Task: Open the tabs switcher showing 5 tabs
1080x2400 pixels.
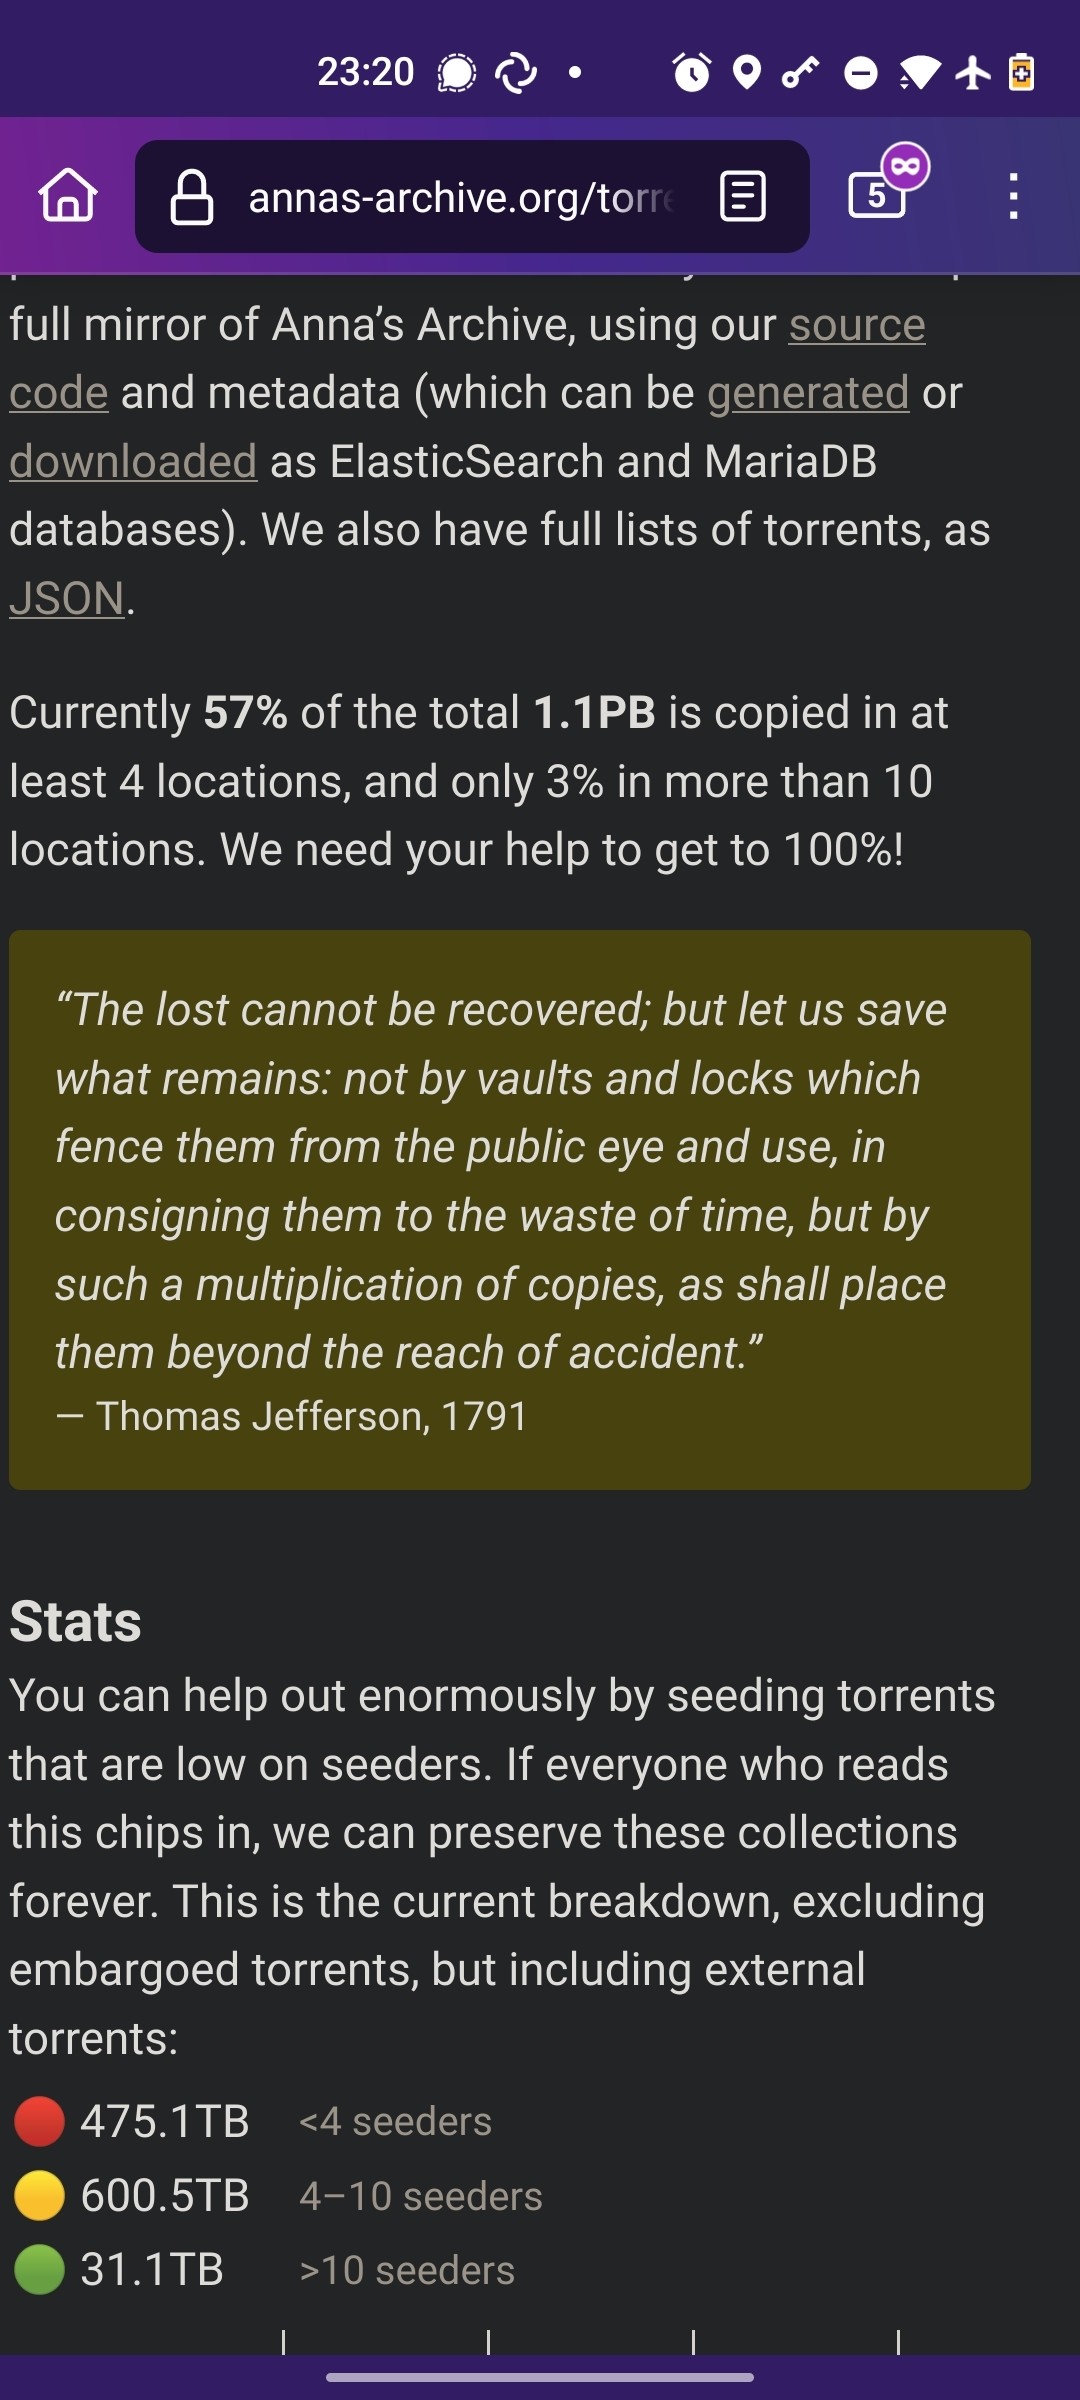Action: coord(879,193)
